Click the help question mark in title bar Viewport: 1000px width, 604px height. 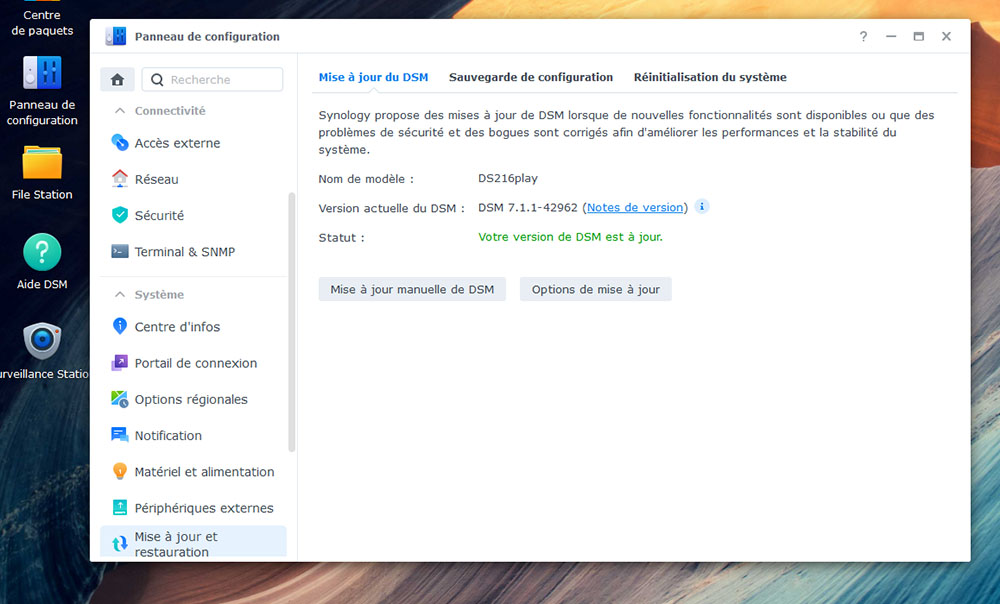[863, 37]
